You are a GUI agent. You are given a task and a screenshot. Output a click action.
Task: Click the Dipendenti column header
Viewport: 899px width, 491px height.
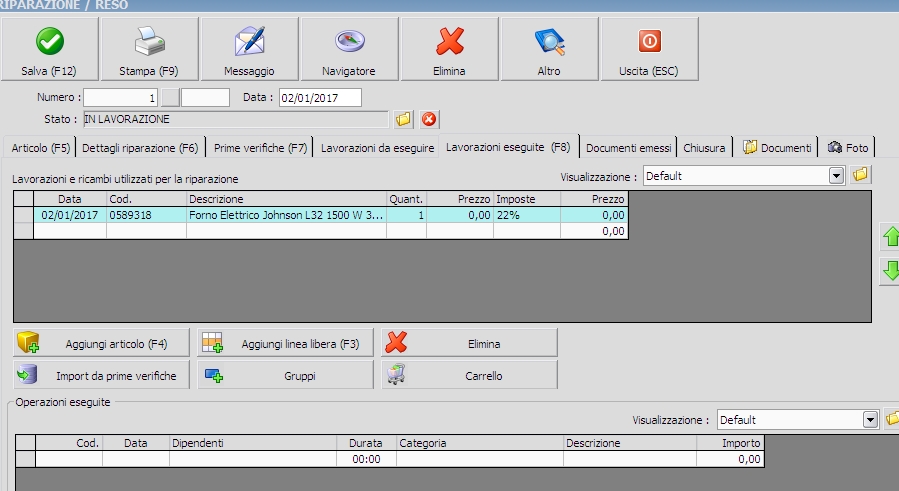pos(253,443)
